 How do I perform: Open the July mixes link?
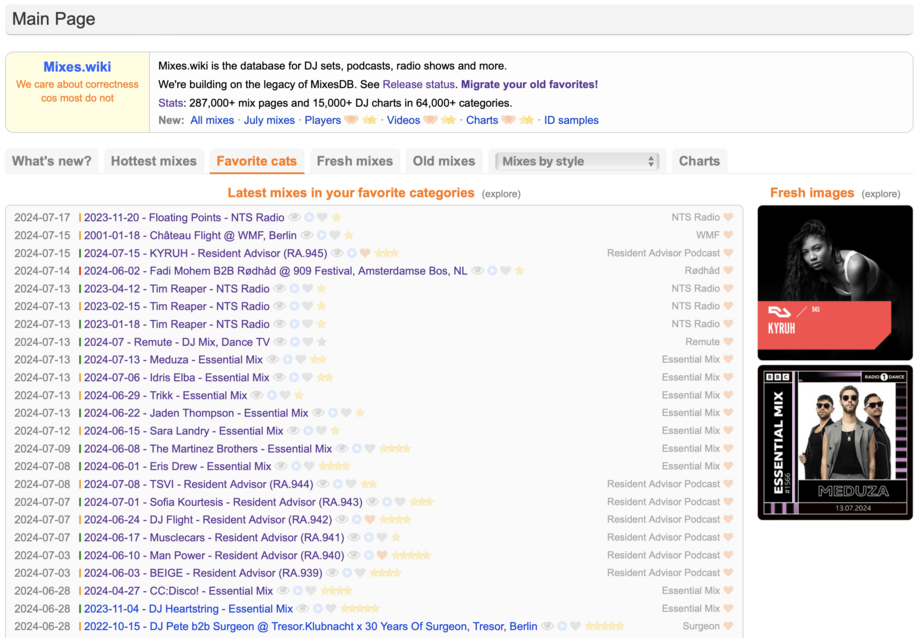(x=269, y=120)
